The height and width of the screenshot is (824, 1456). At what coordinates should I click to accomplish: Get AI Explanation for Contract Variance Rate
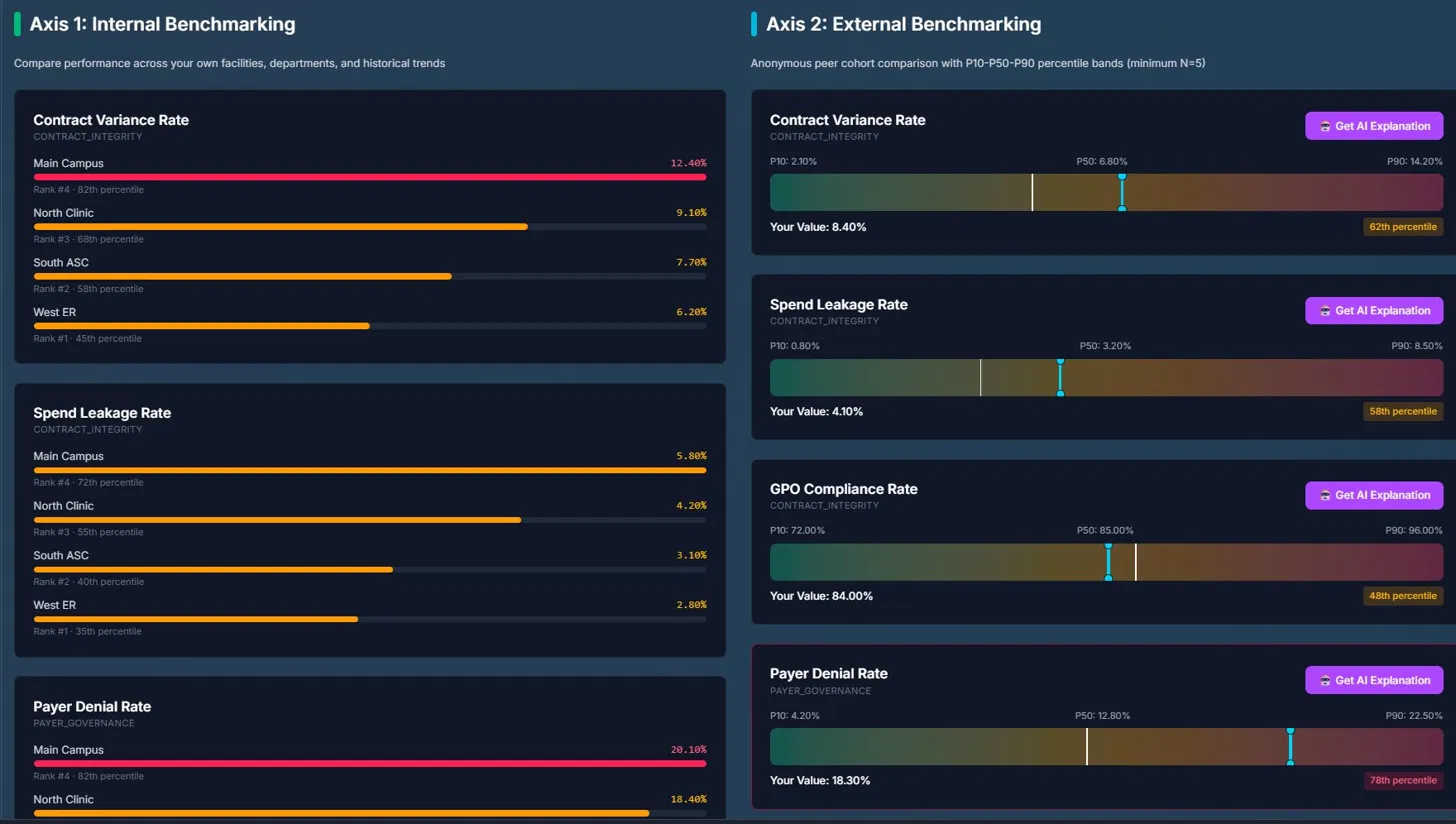[1374, 126]
